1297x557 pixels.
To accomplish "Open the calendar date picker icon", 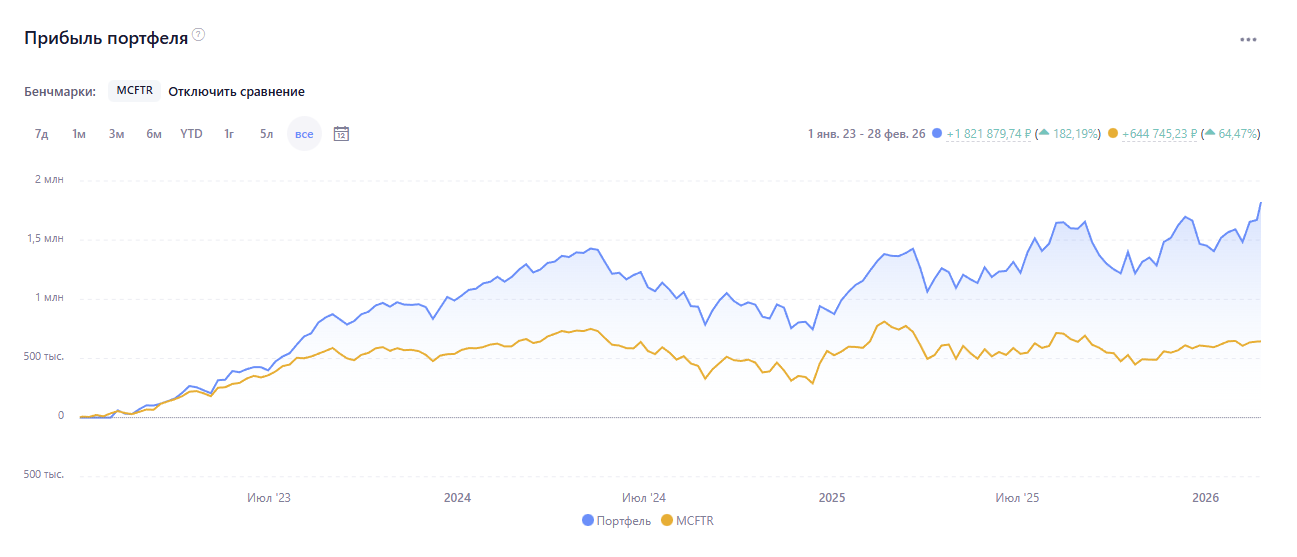I will pyautogui.click(x=341, y=133).
